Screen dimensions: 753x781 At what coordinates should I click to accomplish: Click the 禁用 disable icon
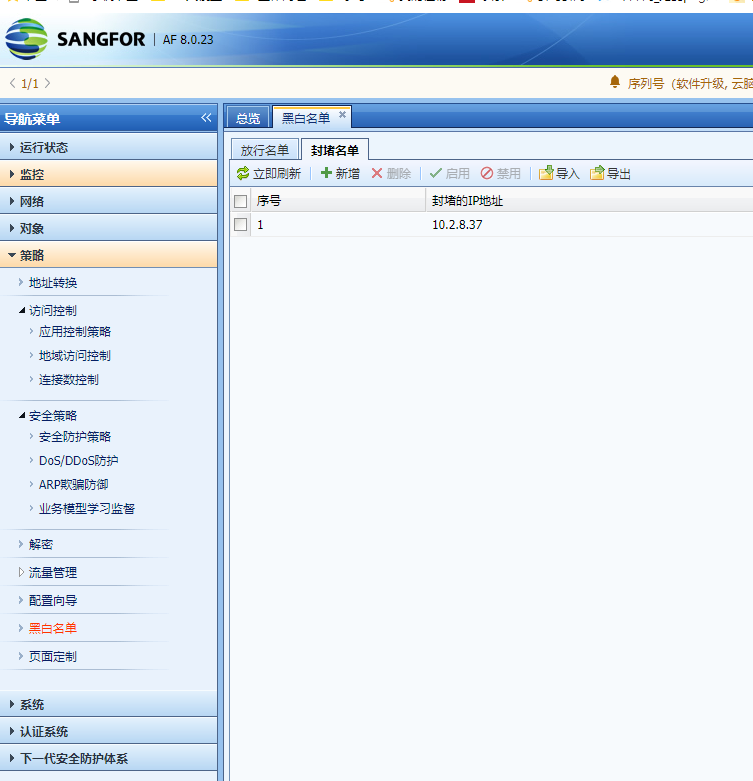pos(487,174)
